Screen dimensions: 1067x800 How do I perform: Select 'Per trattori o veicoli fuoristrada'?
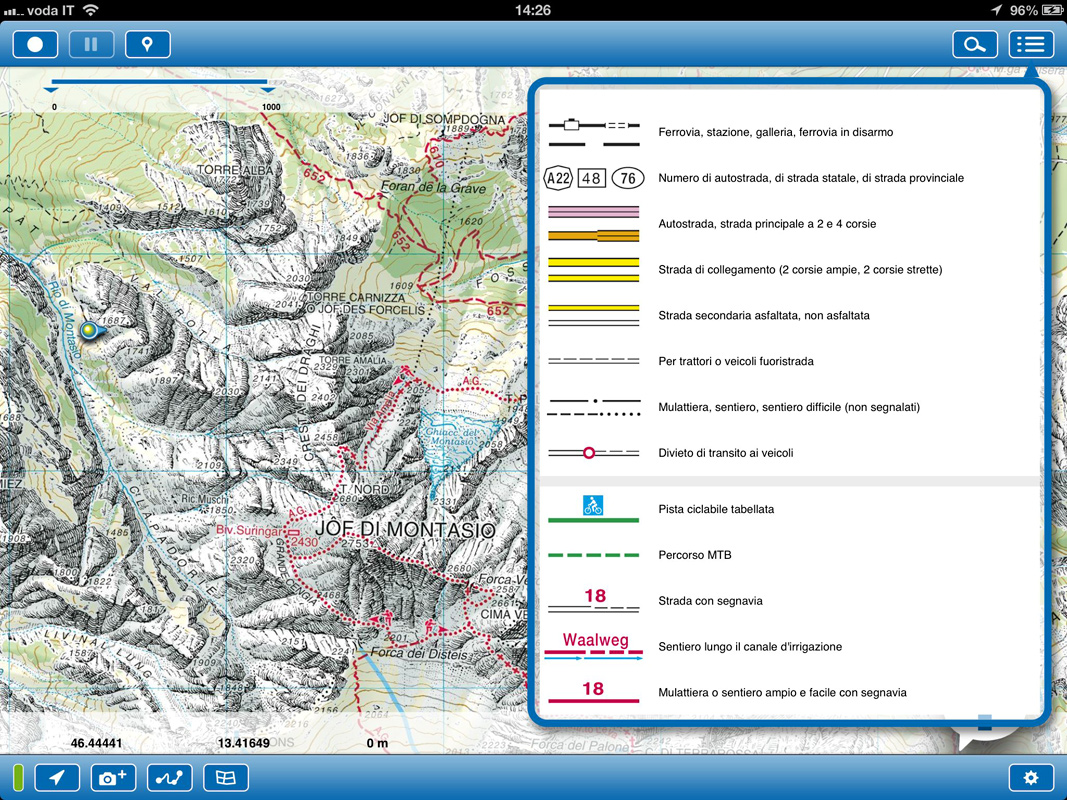pos(736,361)
